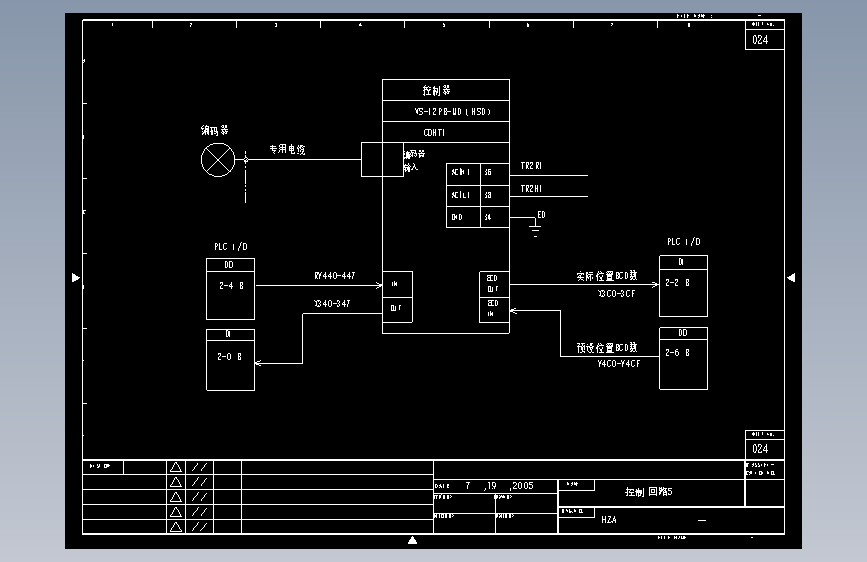Click the arrowhead entering the IN terminal box

[x=379, y=285]
